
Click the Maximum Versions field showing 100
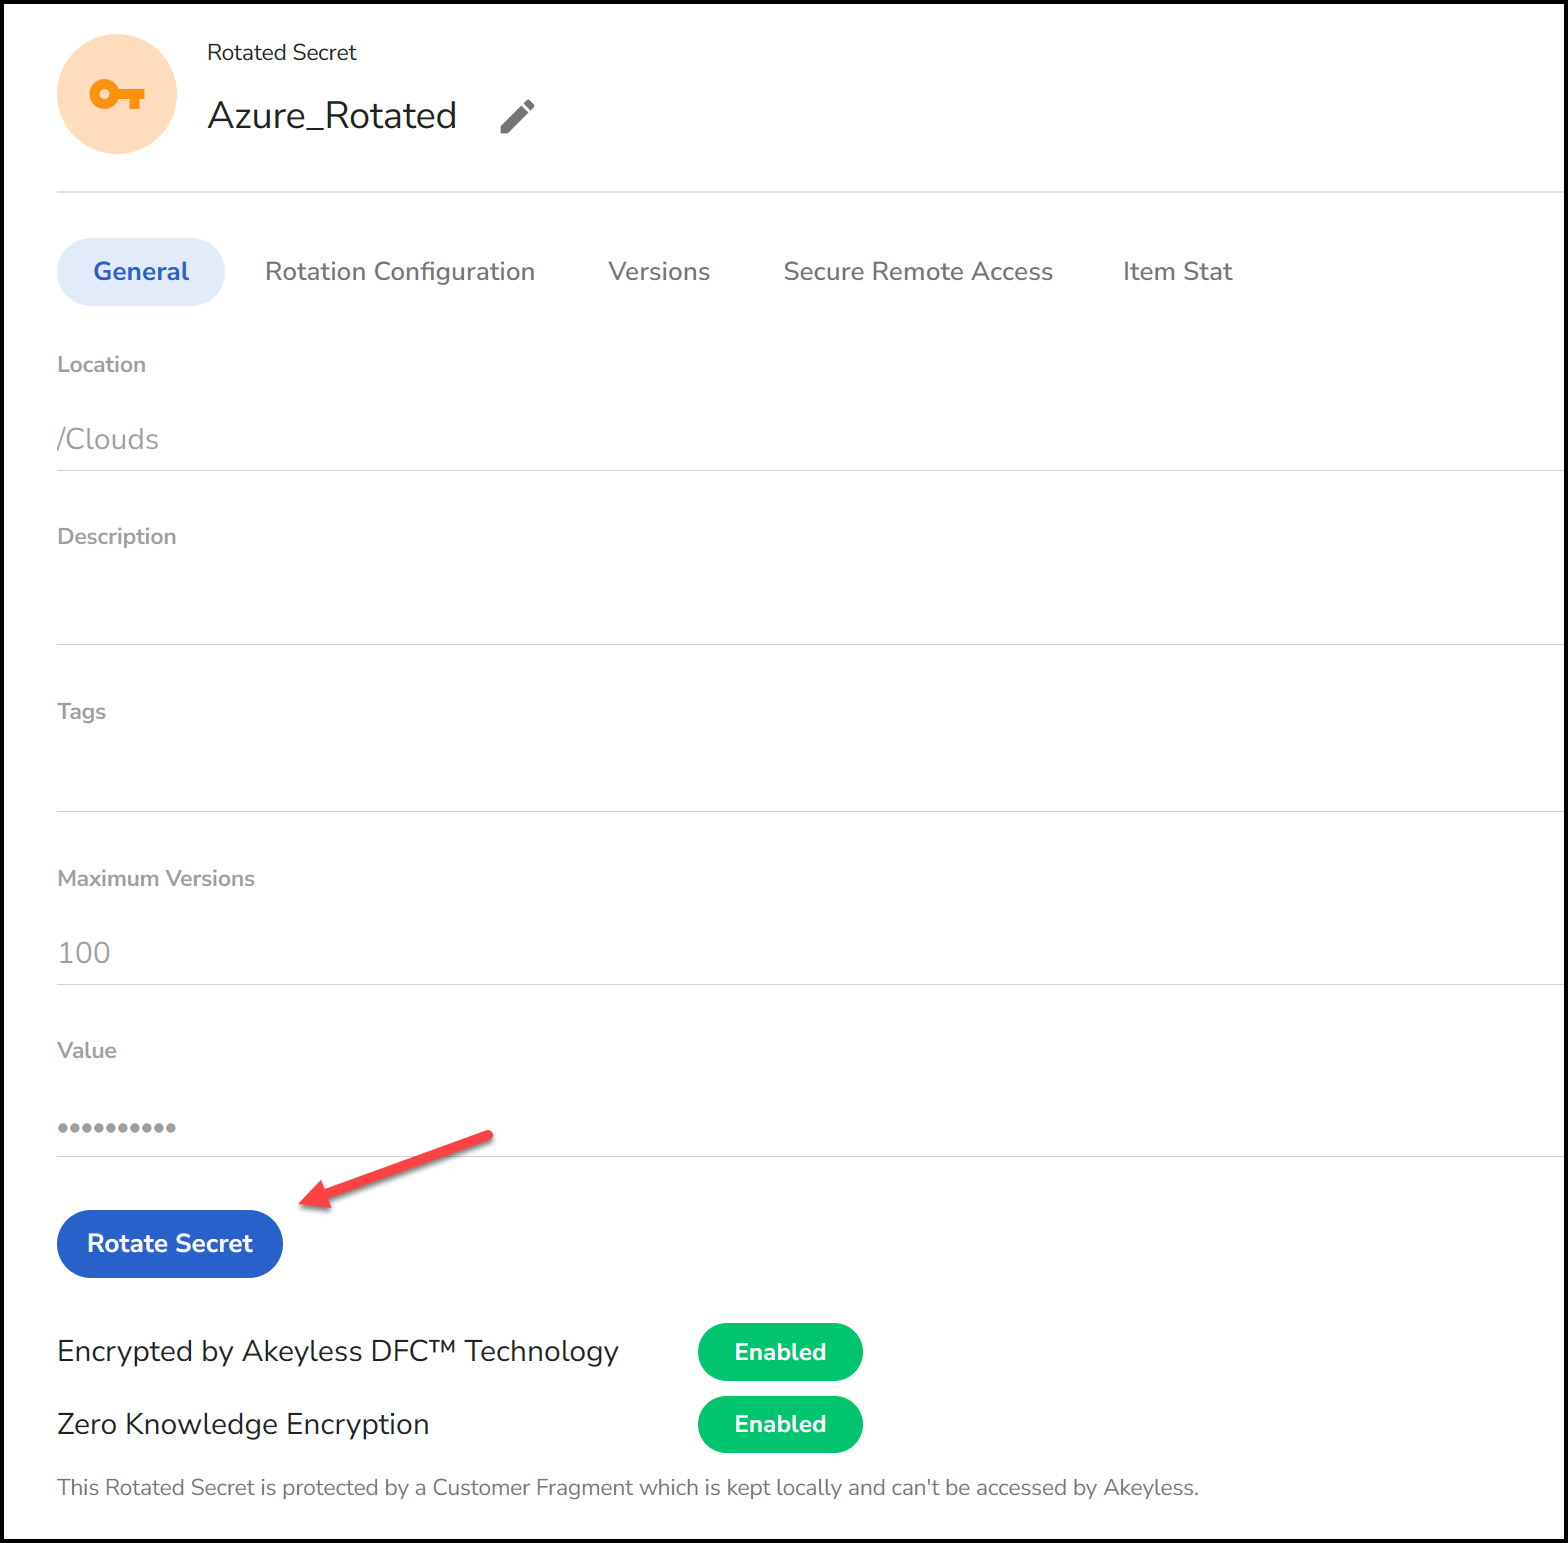pyautogui.click(x=810, y=952)
